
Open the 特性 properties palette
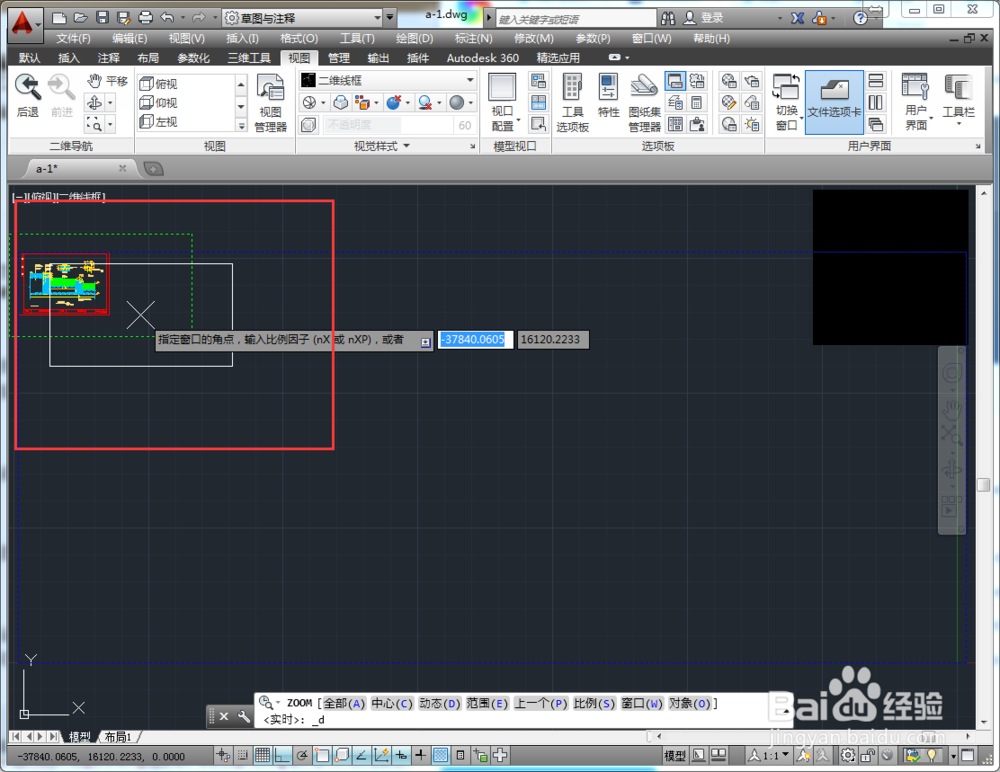(x=608, y=96)
